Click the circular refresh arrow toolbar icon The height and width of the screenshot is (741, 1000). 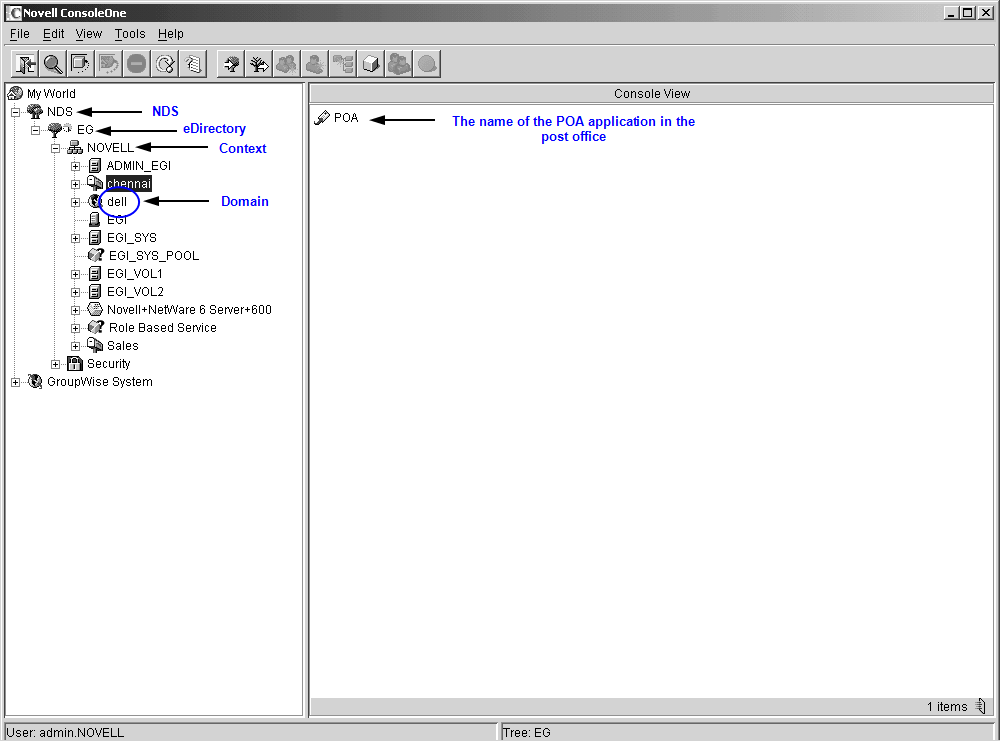pos(165,64)
